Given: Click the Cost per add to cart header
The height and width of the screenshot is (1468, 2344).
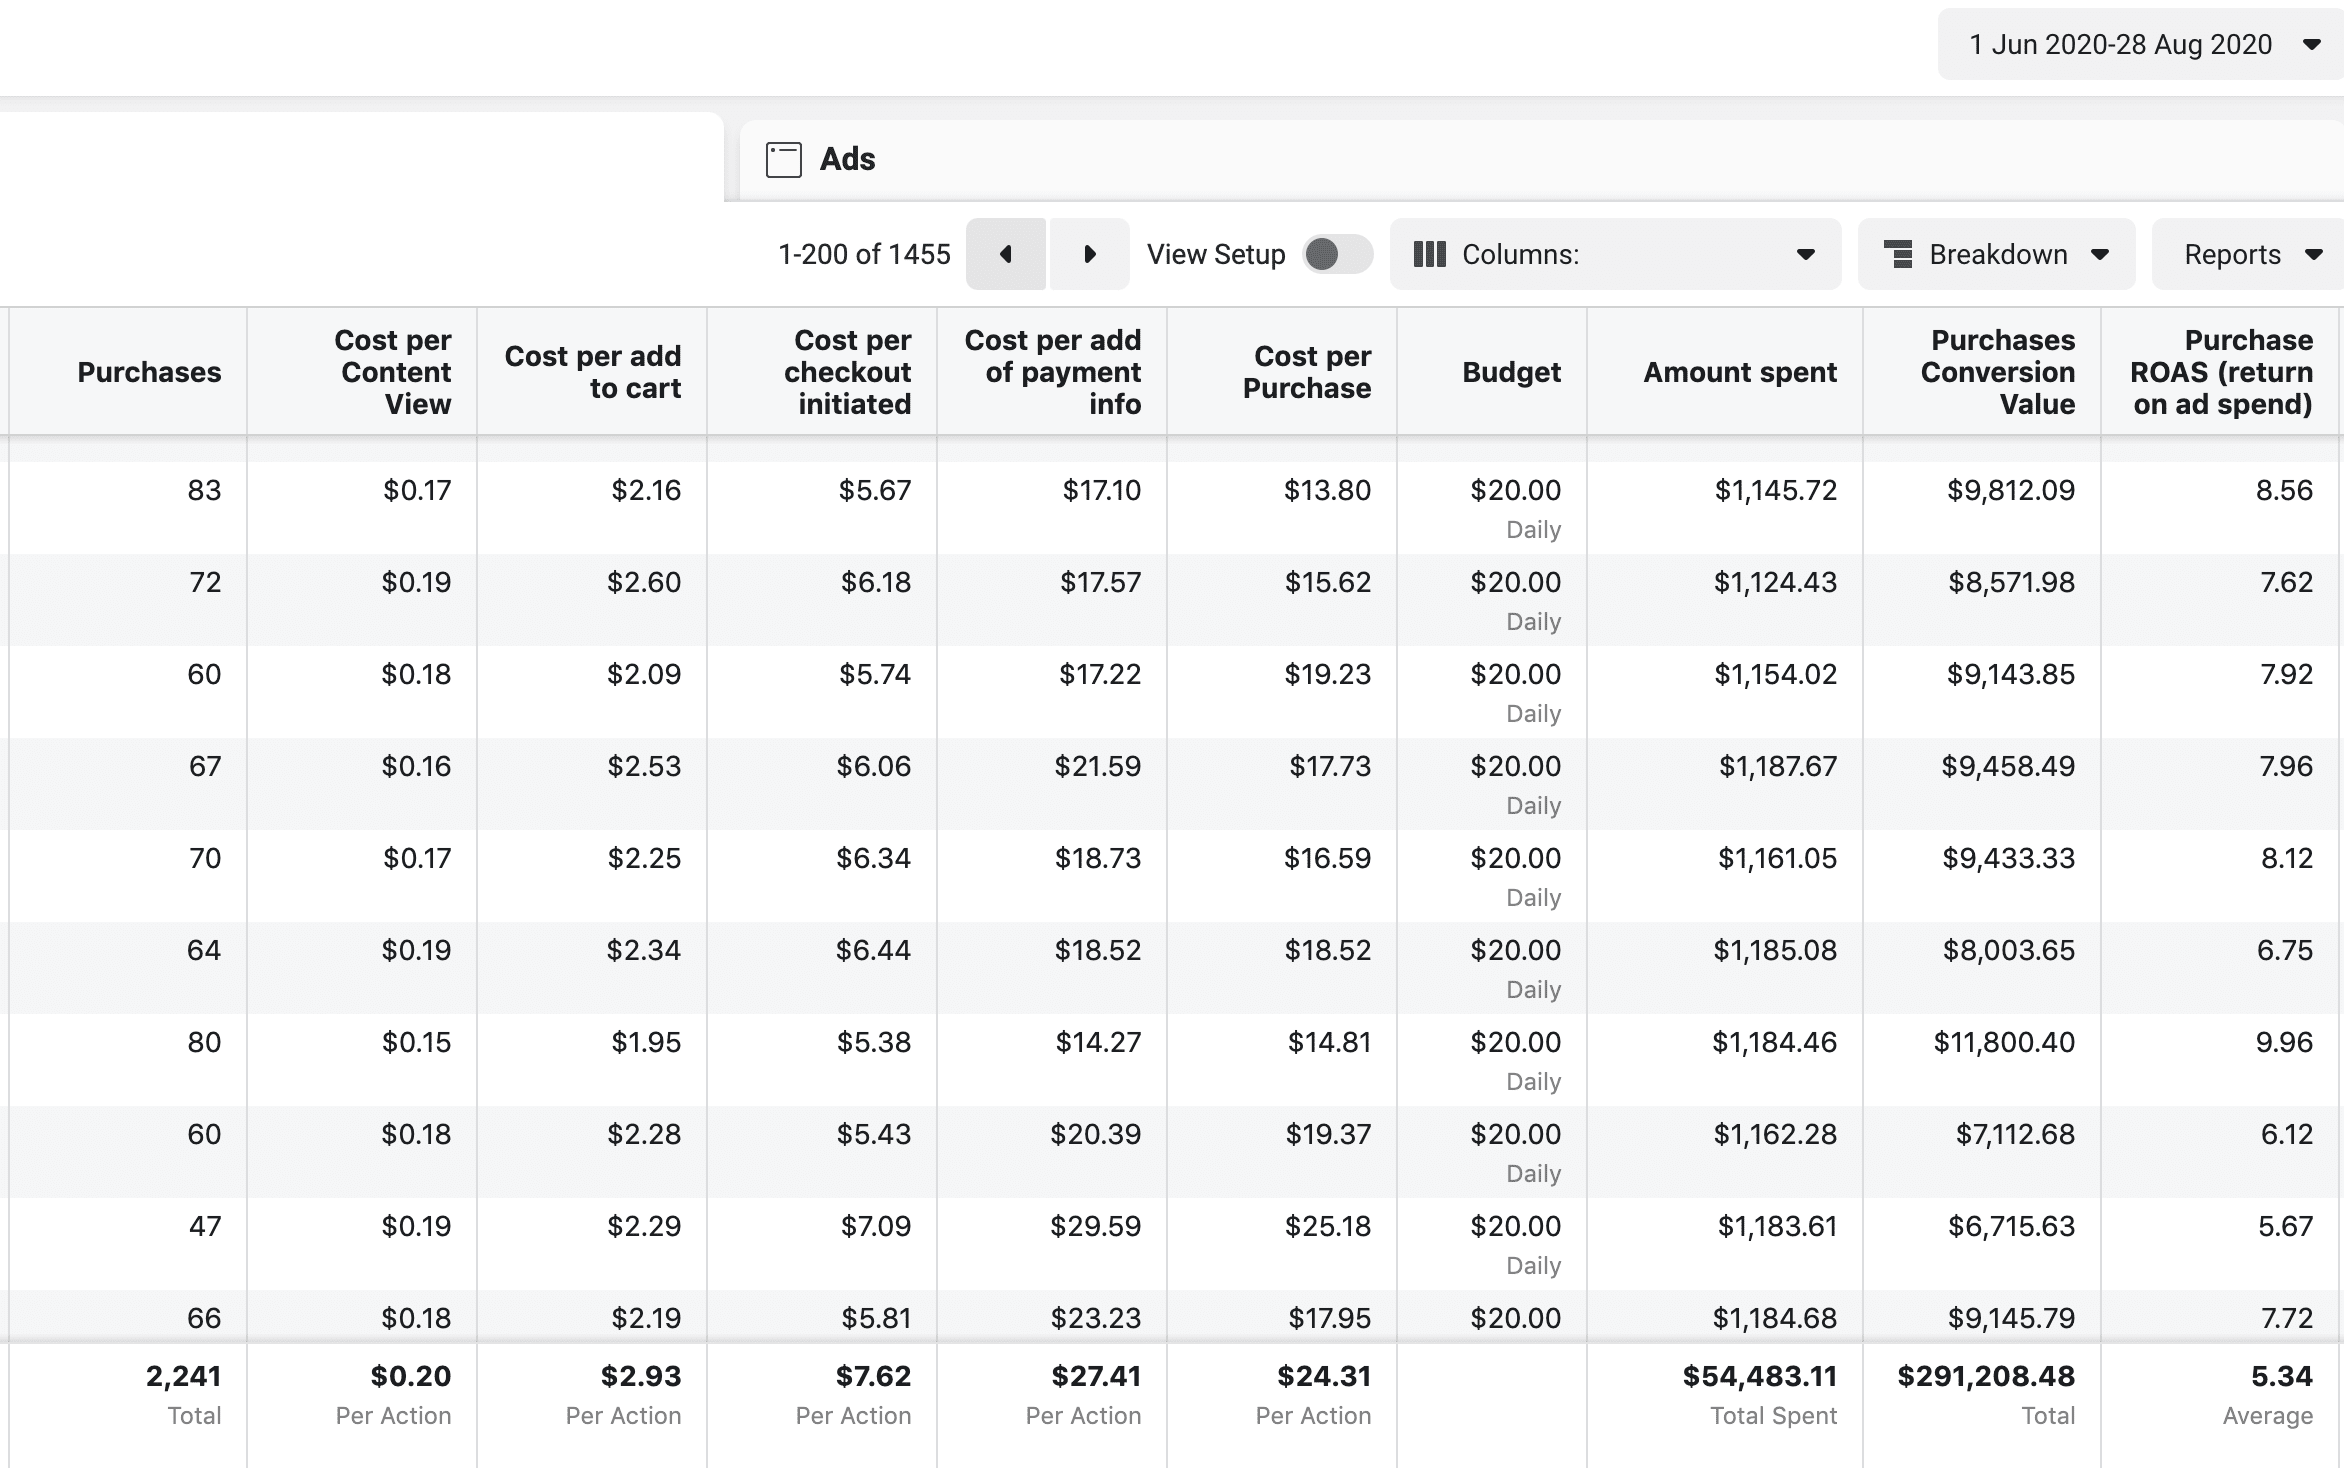Looking at the screenshot, I should point(592,372).
